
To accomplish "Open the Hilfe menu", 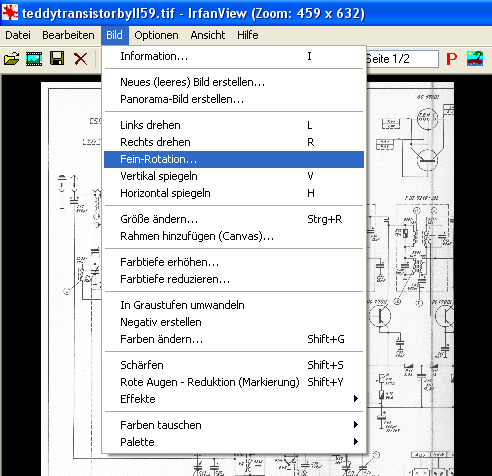I will (248, 35).
